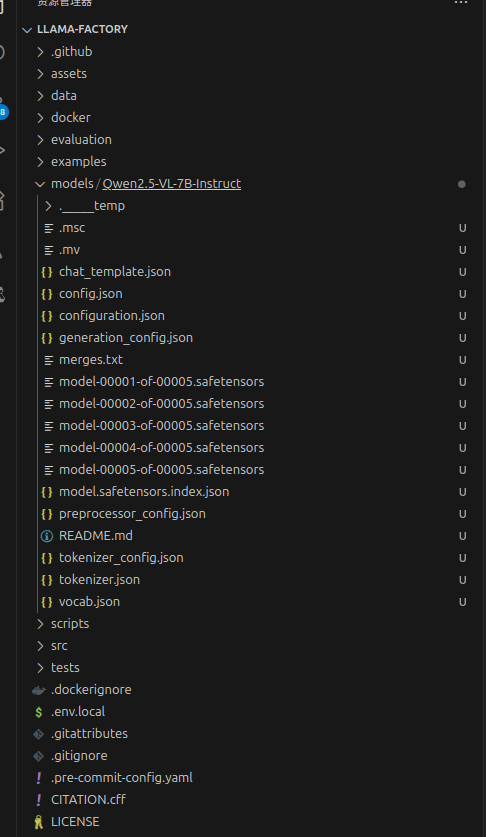This screenshot has height=837, width=486.
Task: Click untracked U badge for config.json
Action: [x=463, y=294]
